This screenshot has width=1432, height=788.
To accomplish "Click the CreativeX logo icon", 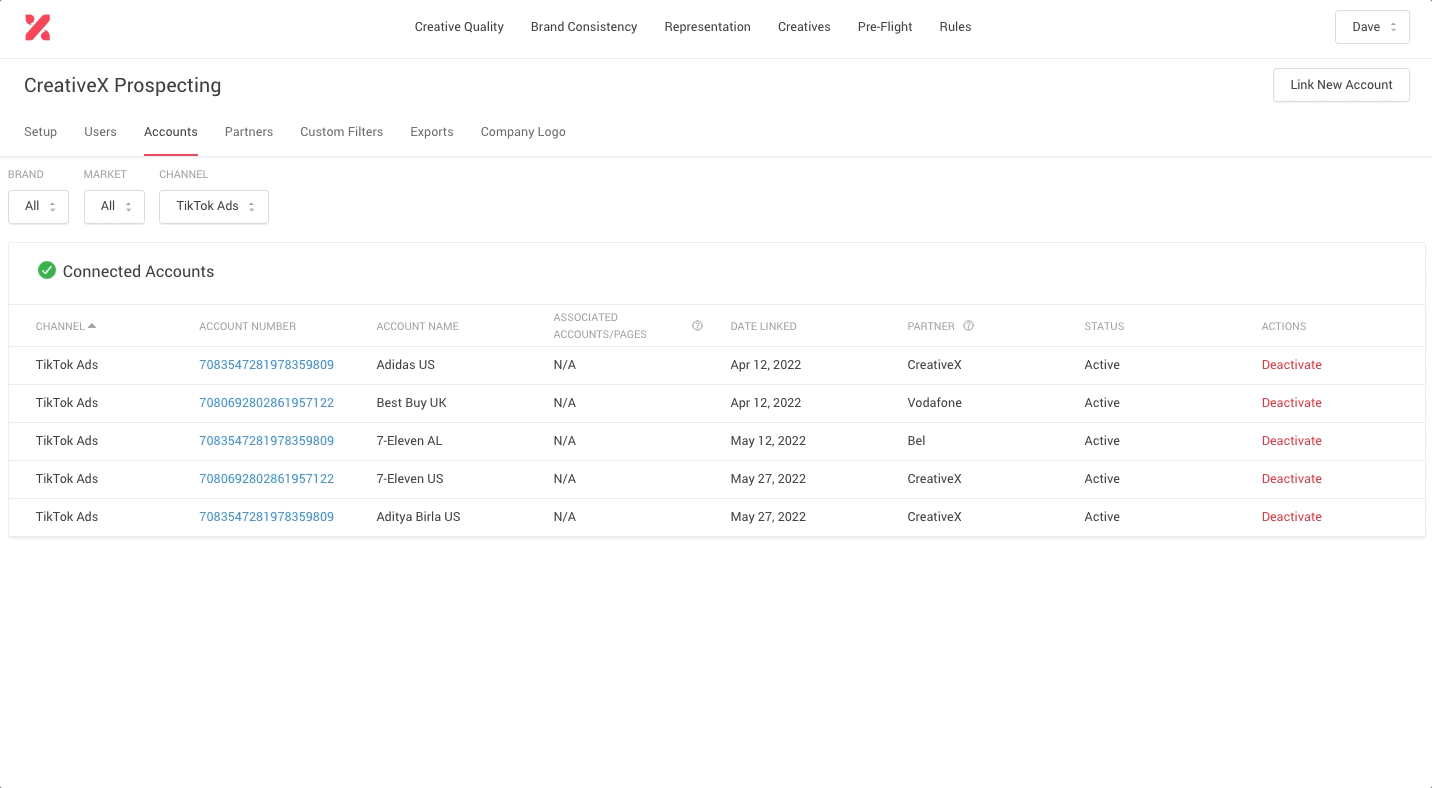I will pos(38,28).
